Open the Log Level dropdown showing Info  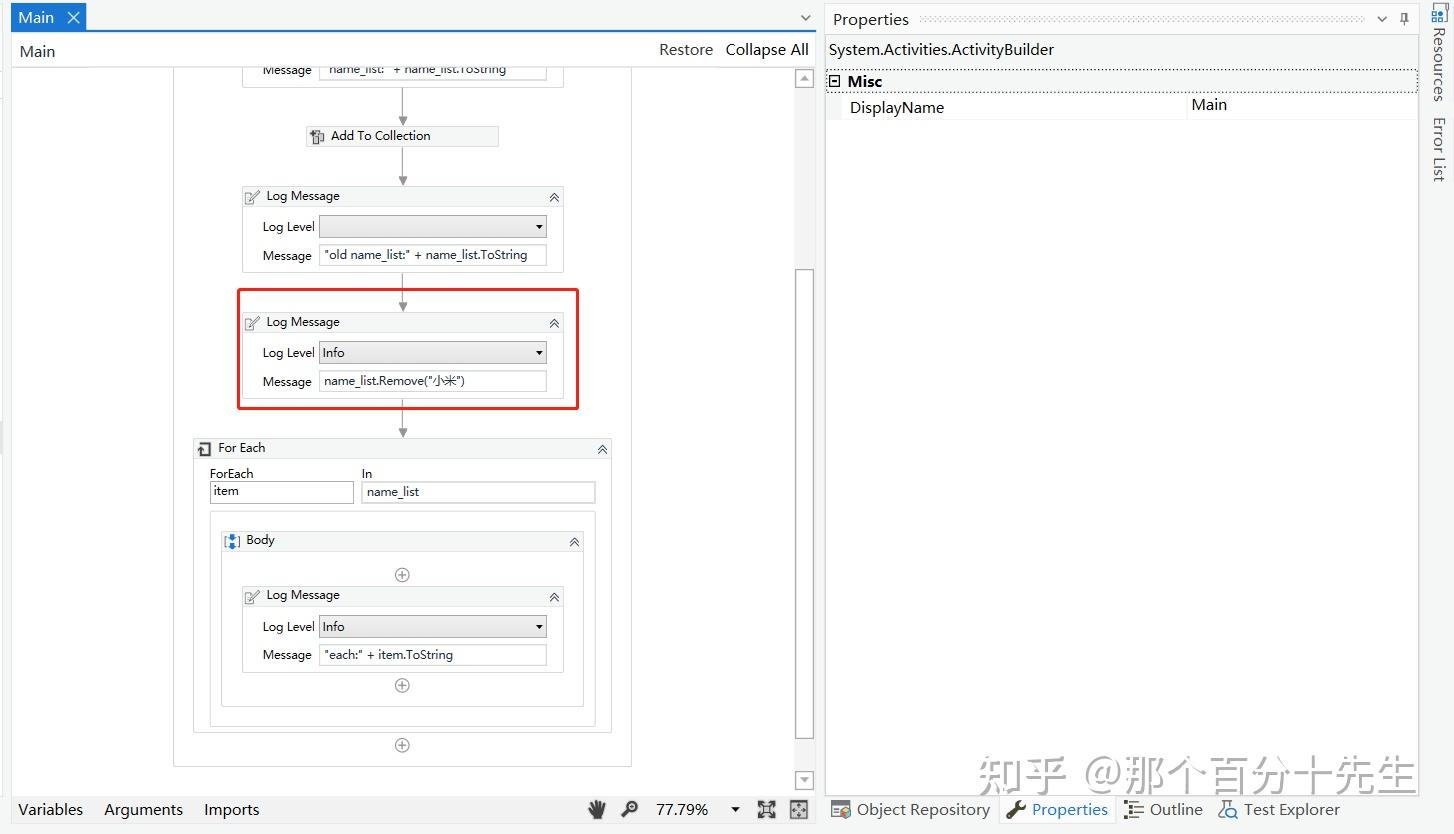click(x=539, y=352)
